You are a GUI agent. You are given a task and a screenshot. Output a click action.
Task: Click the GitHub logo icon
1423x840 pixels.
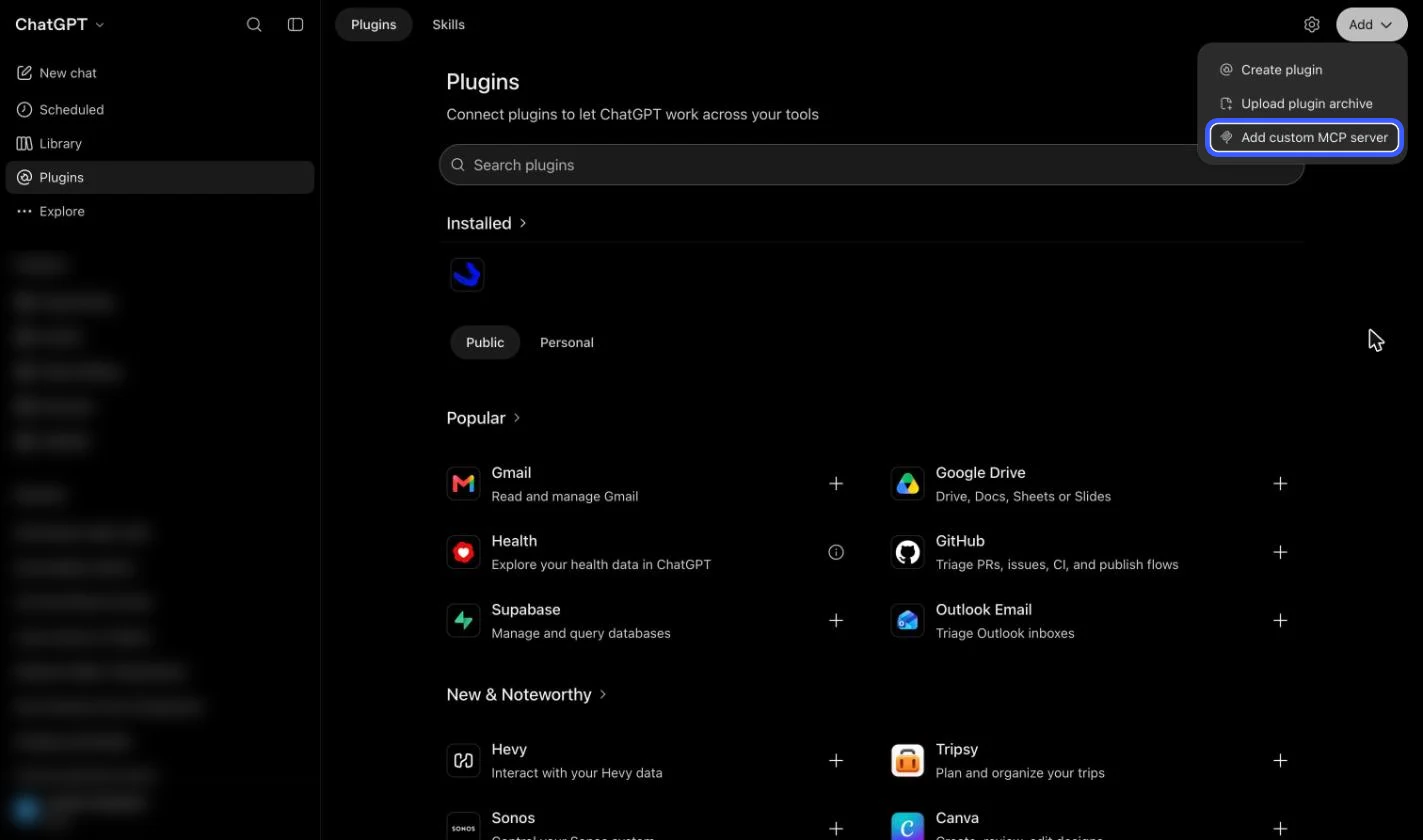click(907, 552)
